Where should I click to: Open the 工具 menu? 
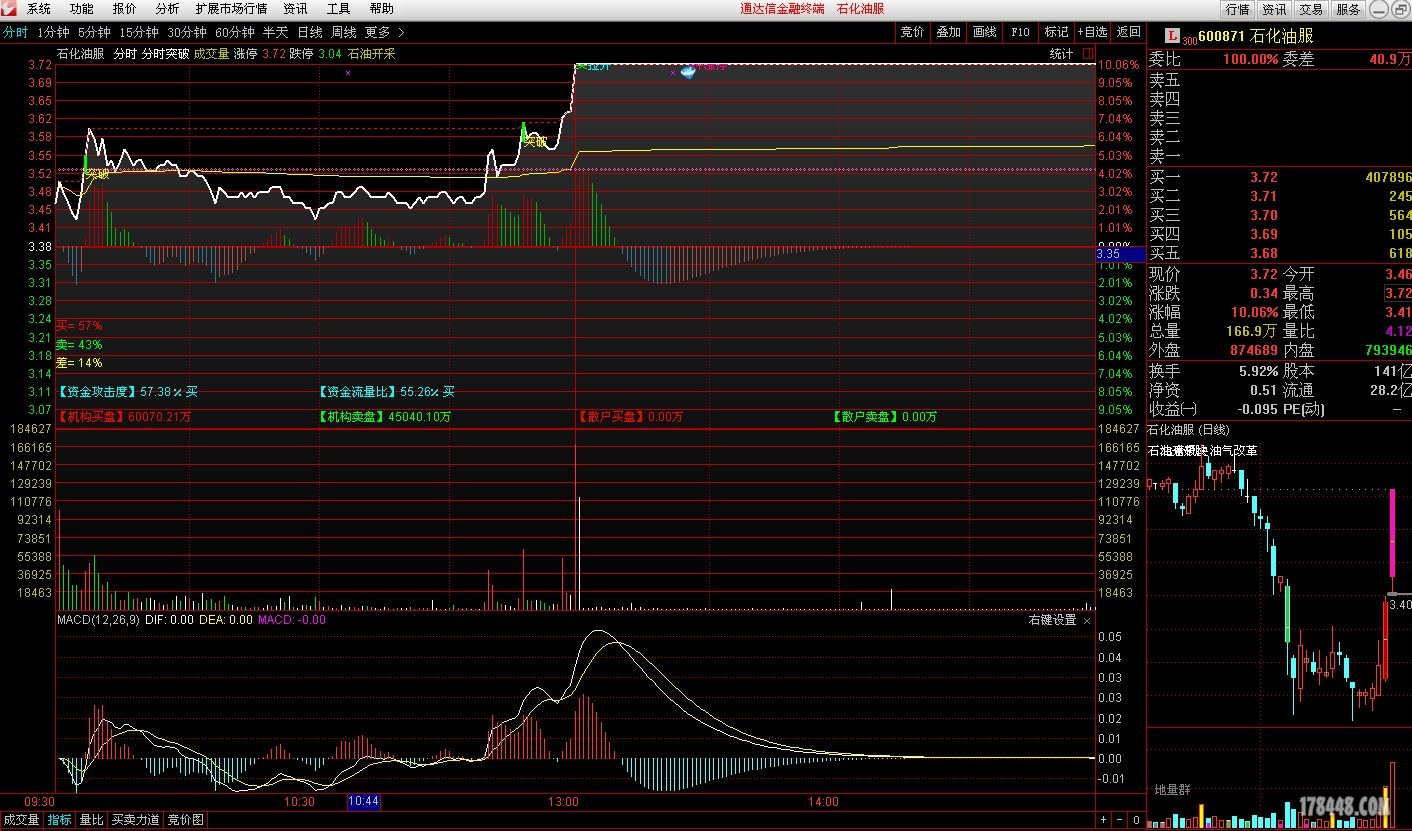(x=338, y=8)
